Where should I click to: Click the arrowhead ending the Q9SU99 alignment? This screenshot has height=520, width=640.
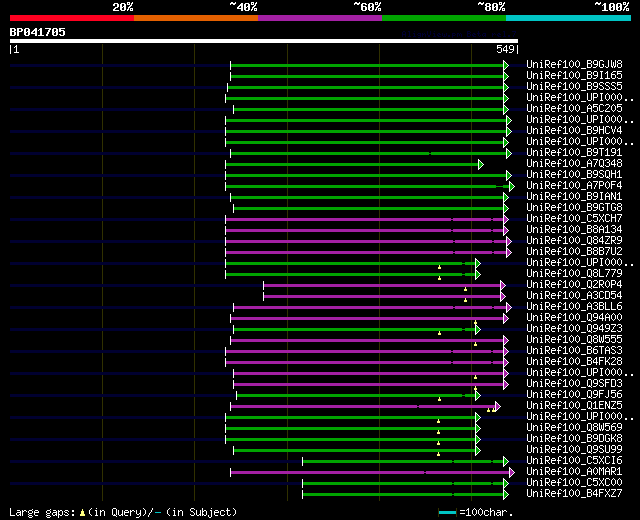(x=478, y=451)
